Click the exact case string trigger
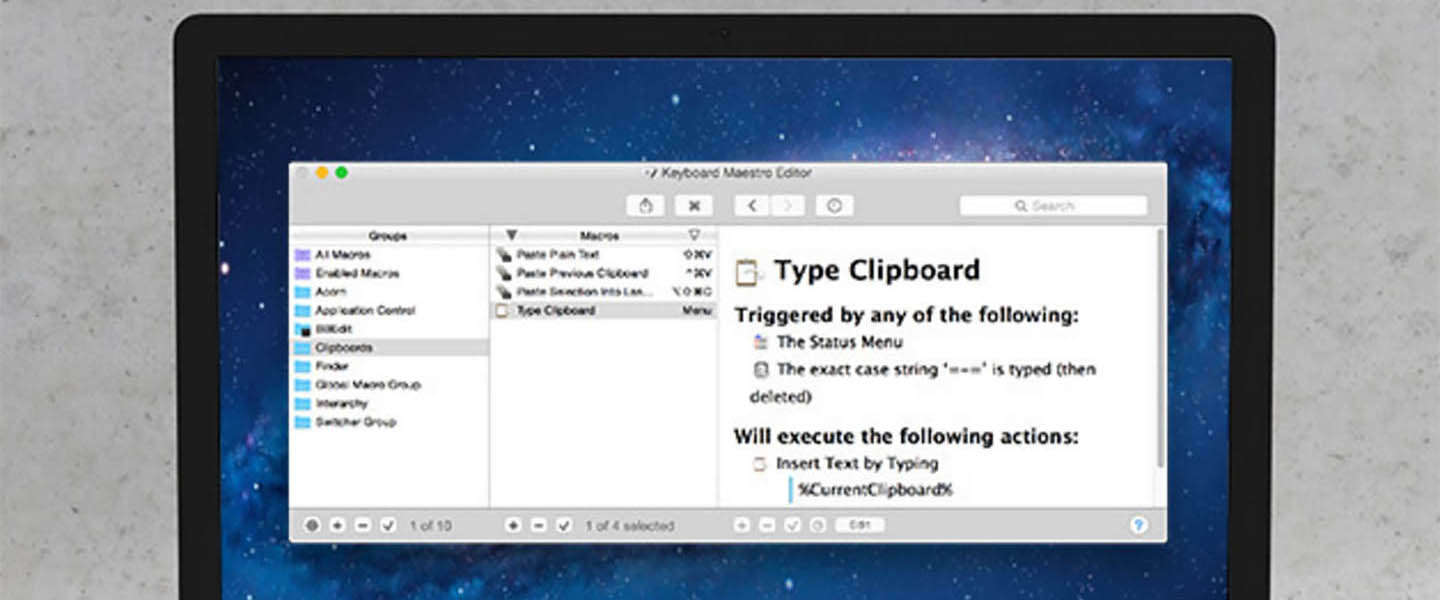 [923, 382]
